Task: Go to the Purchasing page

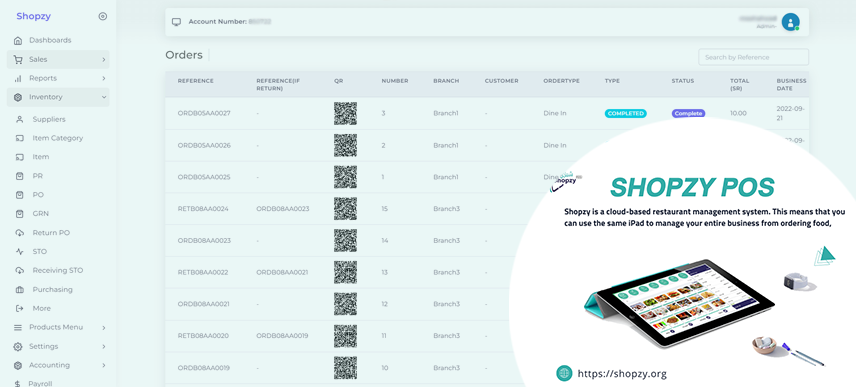Action: (x=52, y=289)
